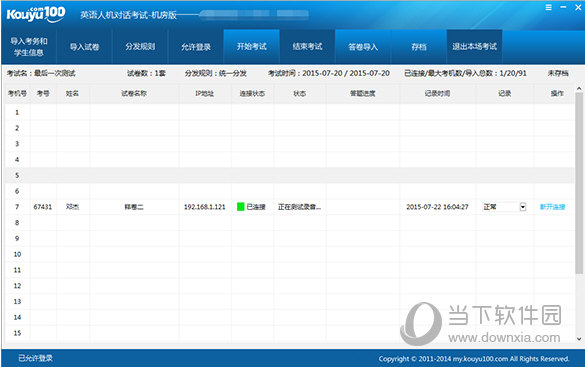This screenshot has height=367, width=585.
Task: Click scrollbar down arrow of table
Action: [x=579, y=339]
